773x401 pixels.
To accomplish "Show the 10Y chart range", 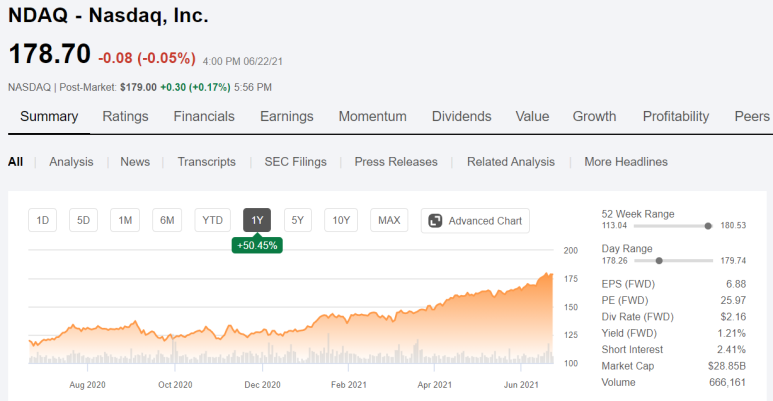I will tap(341, 221).
